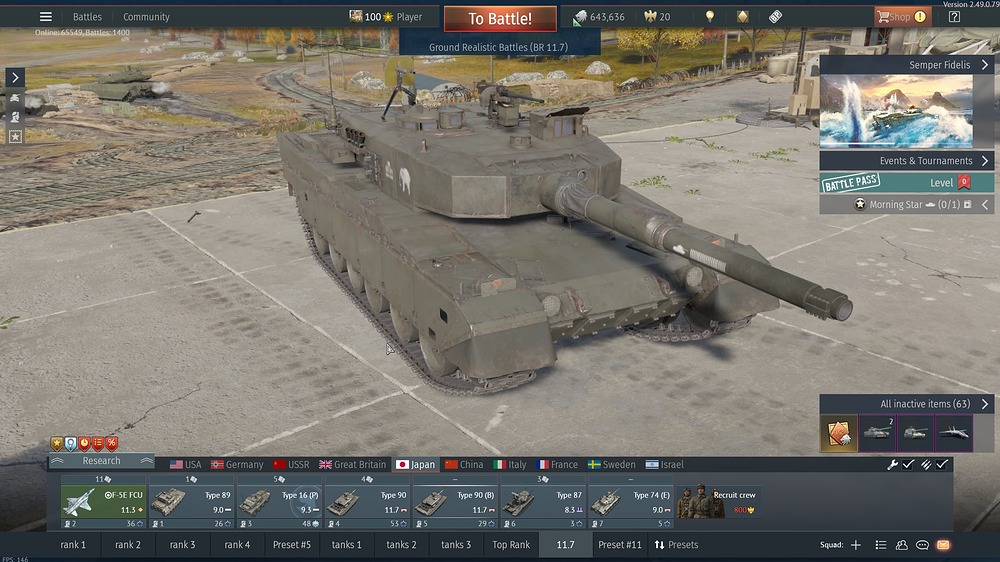Select Japan nation tab
The height and width of the screenshot is (562, 1000).
[x=415, y=465]
